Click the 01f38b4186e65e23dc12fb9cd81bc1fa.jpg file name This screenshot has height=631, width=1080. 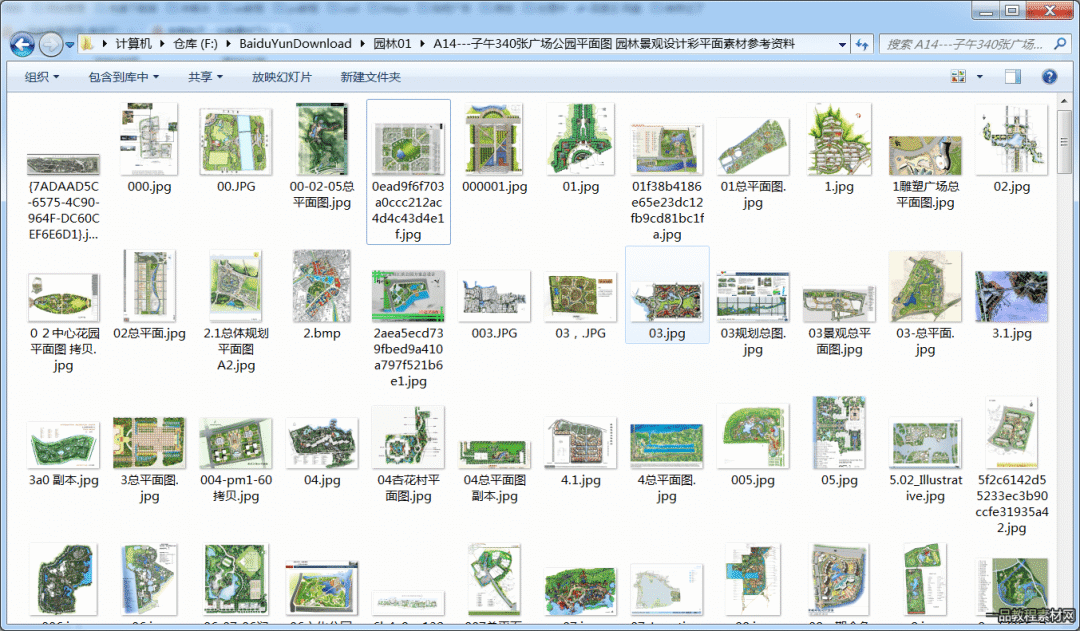coord(667,210)
